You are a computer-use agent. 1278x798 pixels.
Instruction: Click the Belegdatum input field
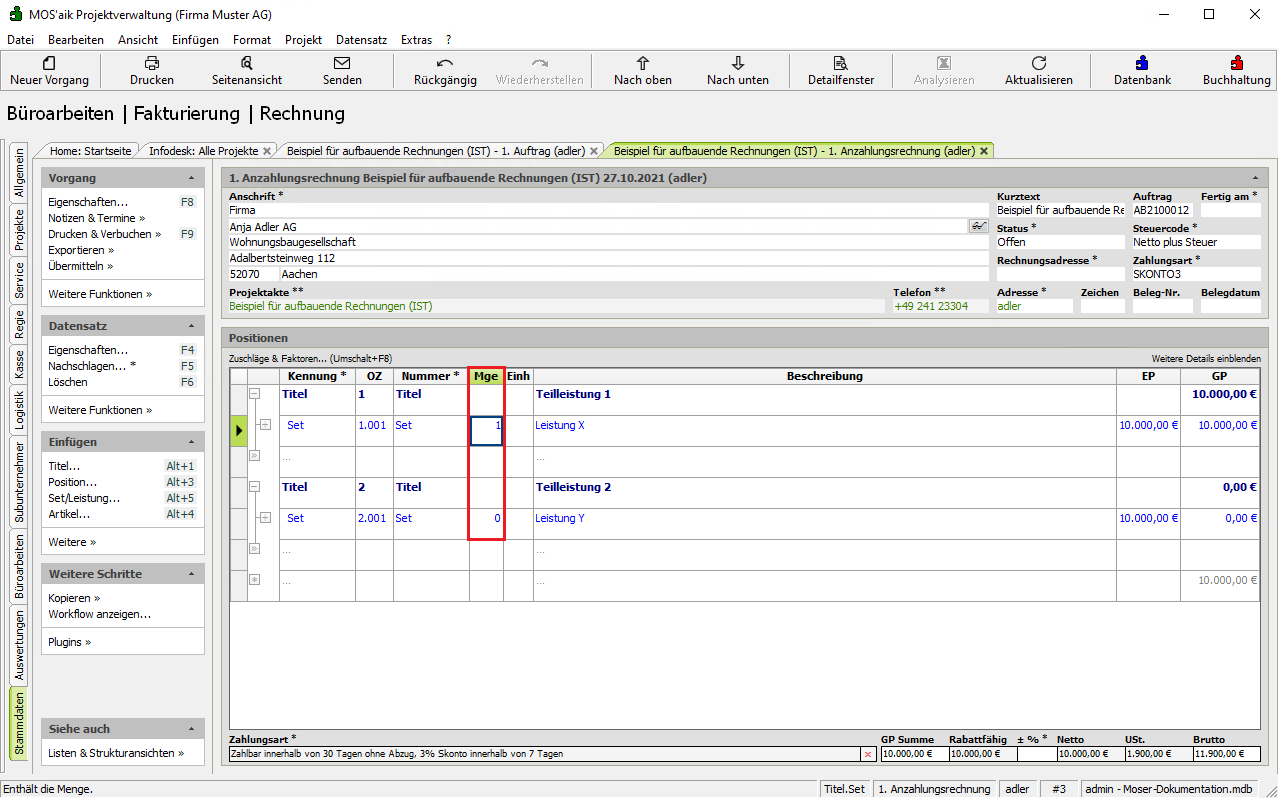point(1231,306)
